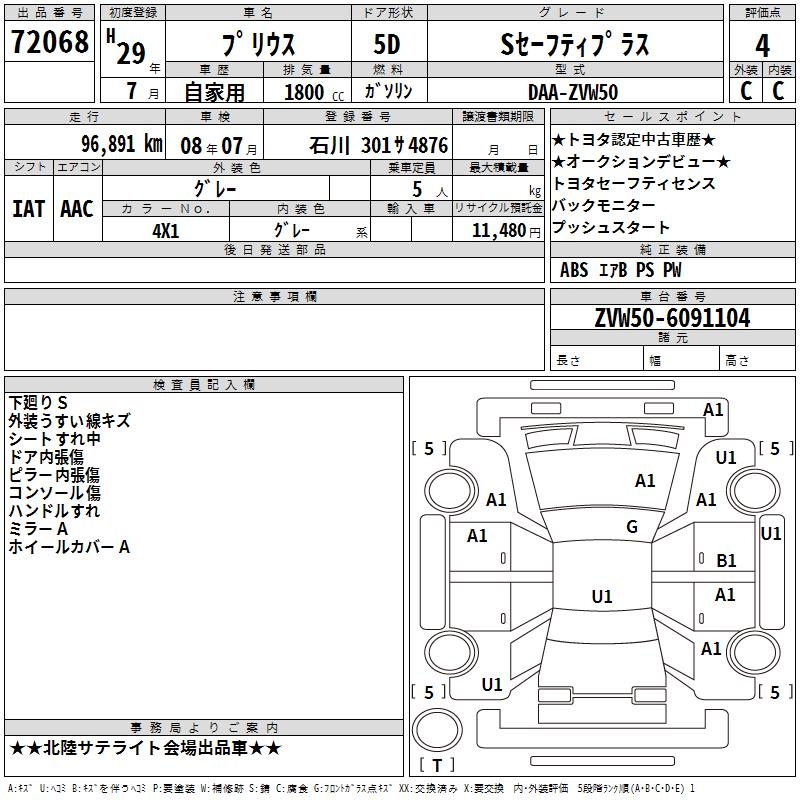Click B1 mark on the right front door
Image resolution: width=800 pixels, height=800 pixels.
click(x=726, y=561)
